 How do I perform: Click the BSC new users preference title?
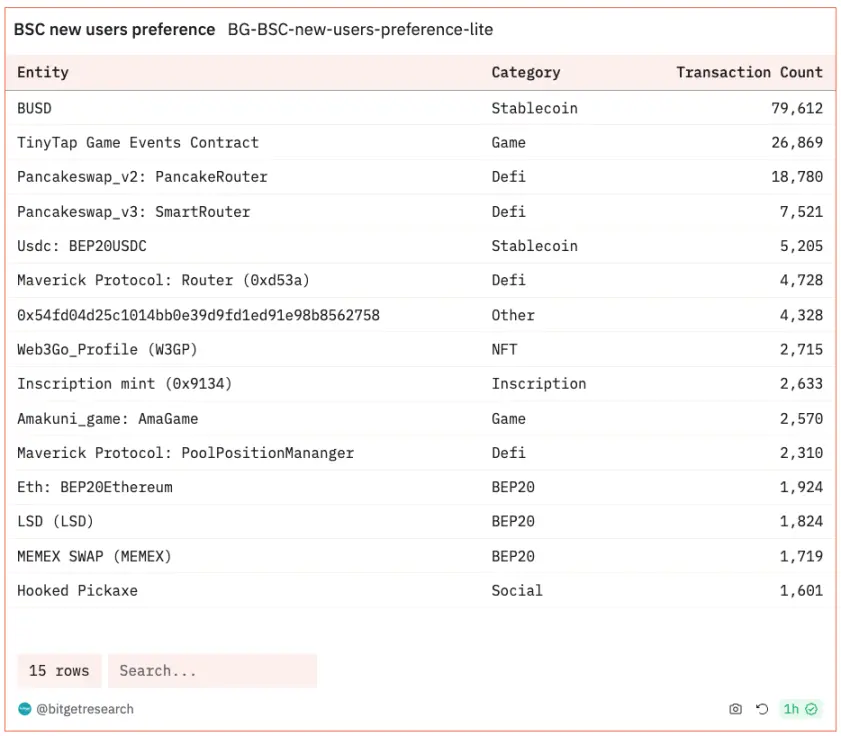click(x=114, y=30)
